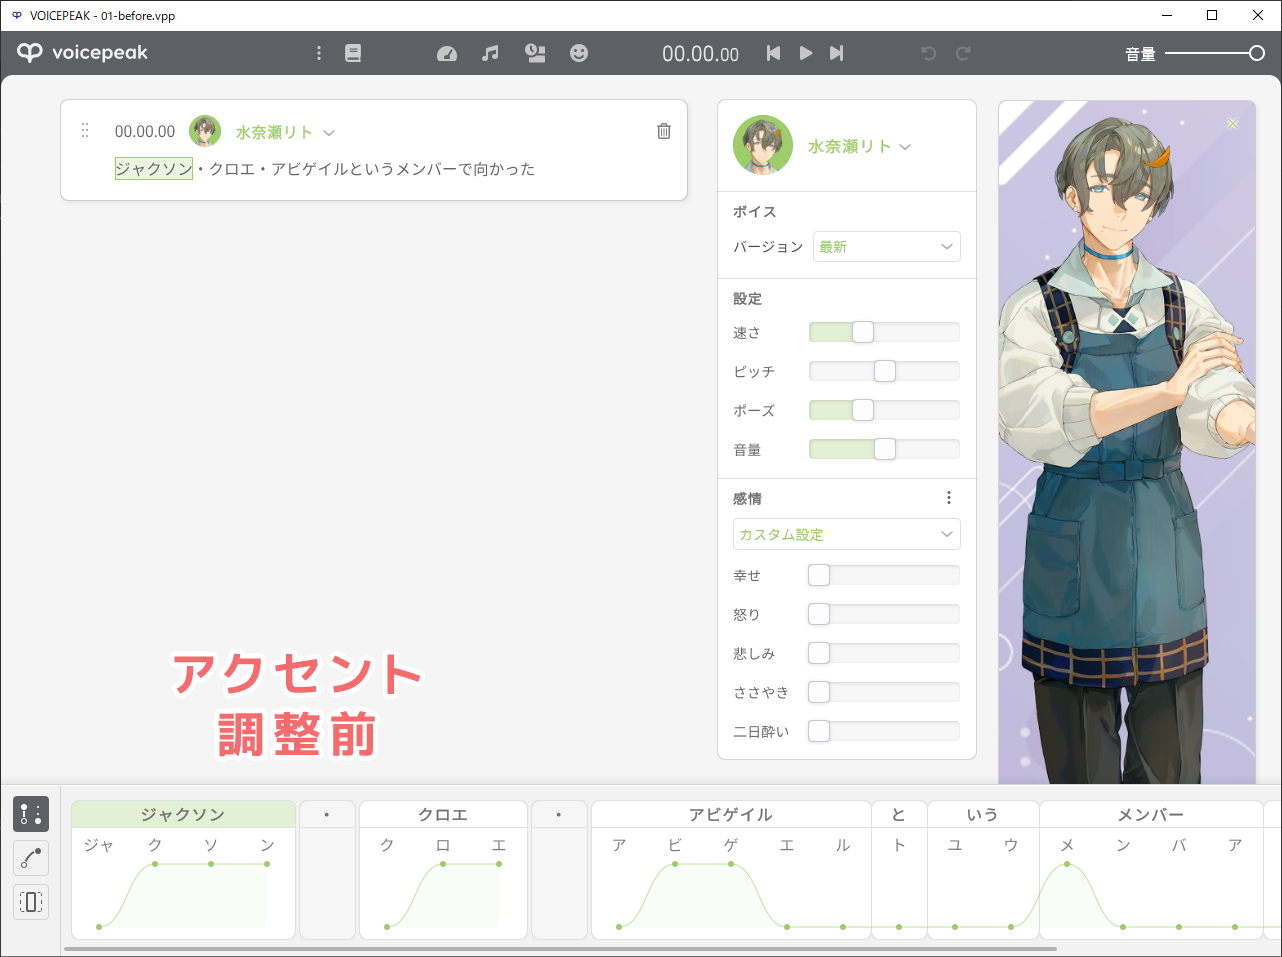This screenshot has height=957, width=1282.
Task: Open the バージョン dropdown showing 最新
Action: tap(887, 247)
